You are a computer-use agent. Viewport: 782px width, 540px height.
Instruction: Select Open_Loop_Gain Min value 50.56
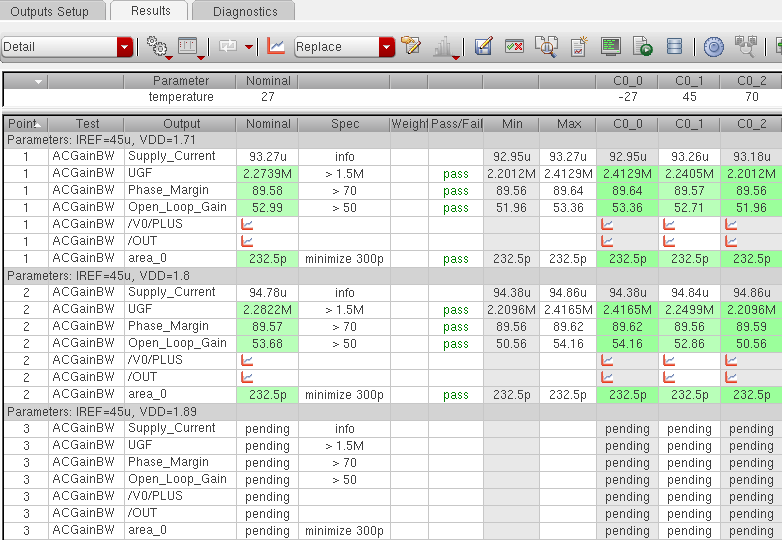pyautogui.click(x=512, y=344)
